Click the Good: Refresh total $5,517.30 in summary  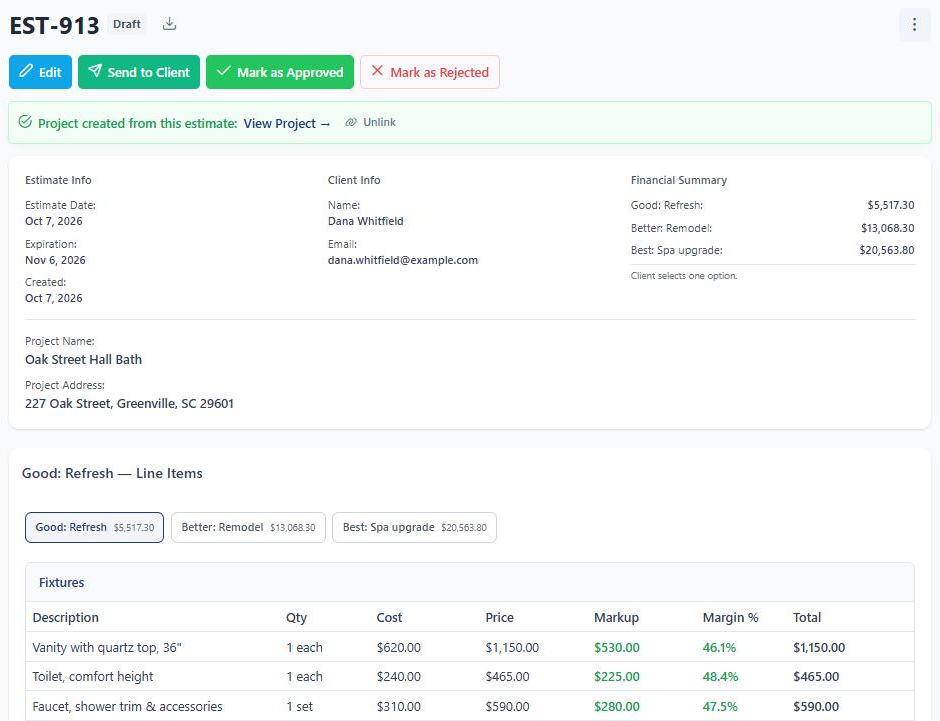(891, 205)
